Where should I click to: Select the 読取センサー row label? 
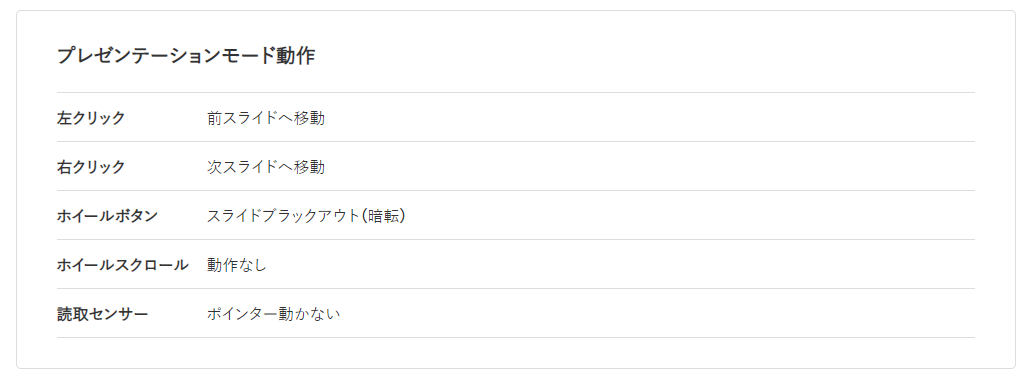coord(102,314)
